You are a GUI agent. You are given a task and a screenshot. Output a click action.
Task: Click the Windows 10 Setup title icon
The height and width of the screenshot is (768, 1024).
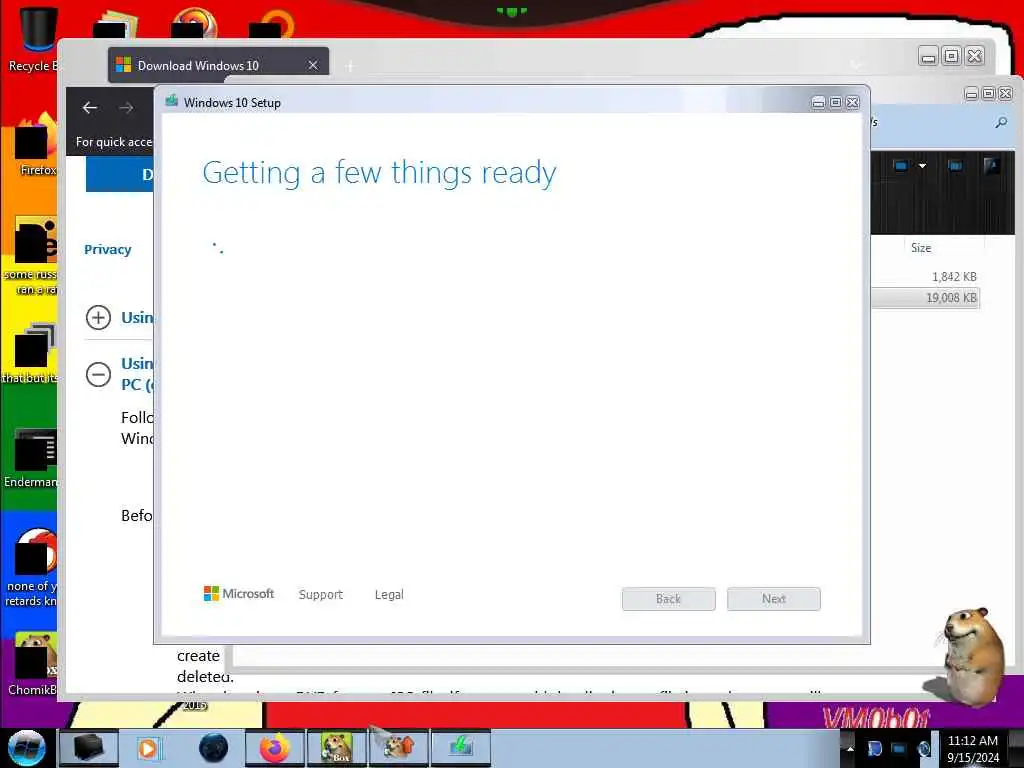click(172, 101)
